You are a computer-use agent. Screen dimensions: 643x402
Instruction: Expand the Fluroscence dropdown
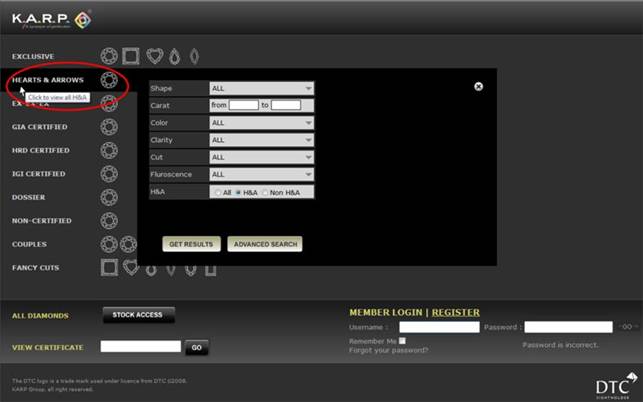coord(261,174)
